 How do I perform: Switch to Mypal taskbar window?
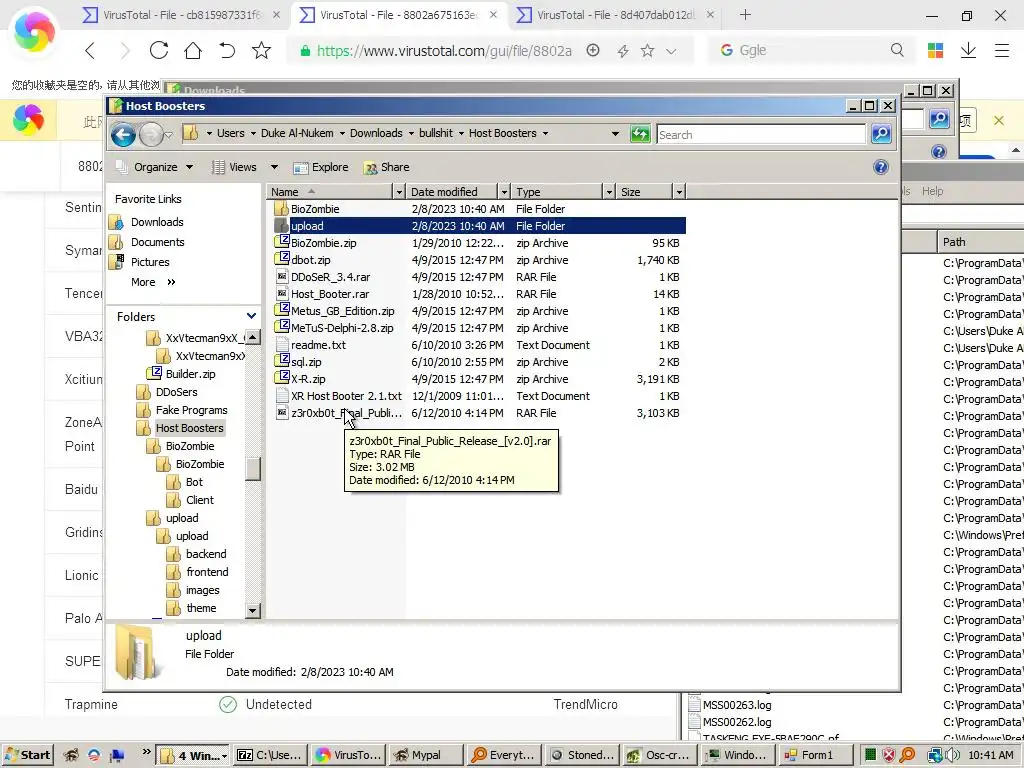point(425,755)
